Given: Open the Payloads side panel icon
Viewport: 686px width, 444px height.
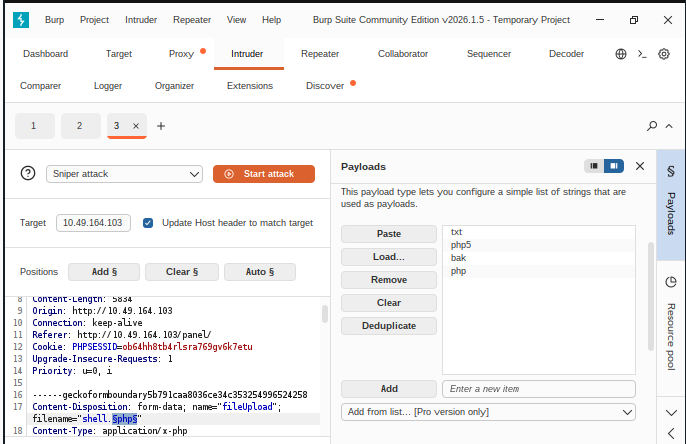Looking at the screenshot, I should tap(671, 195).
